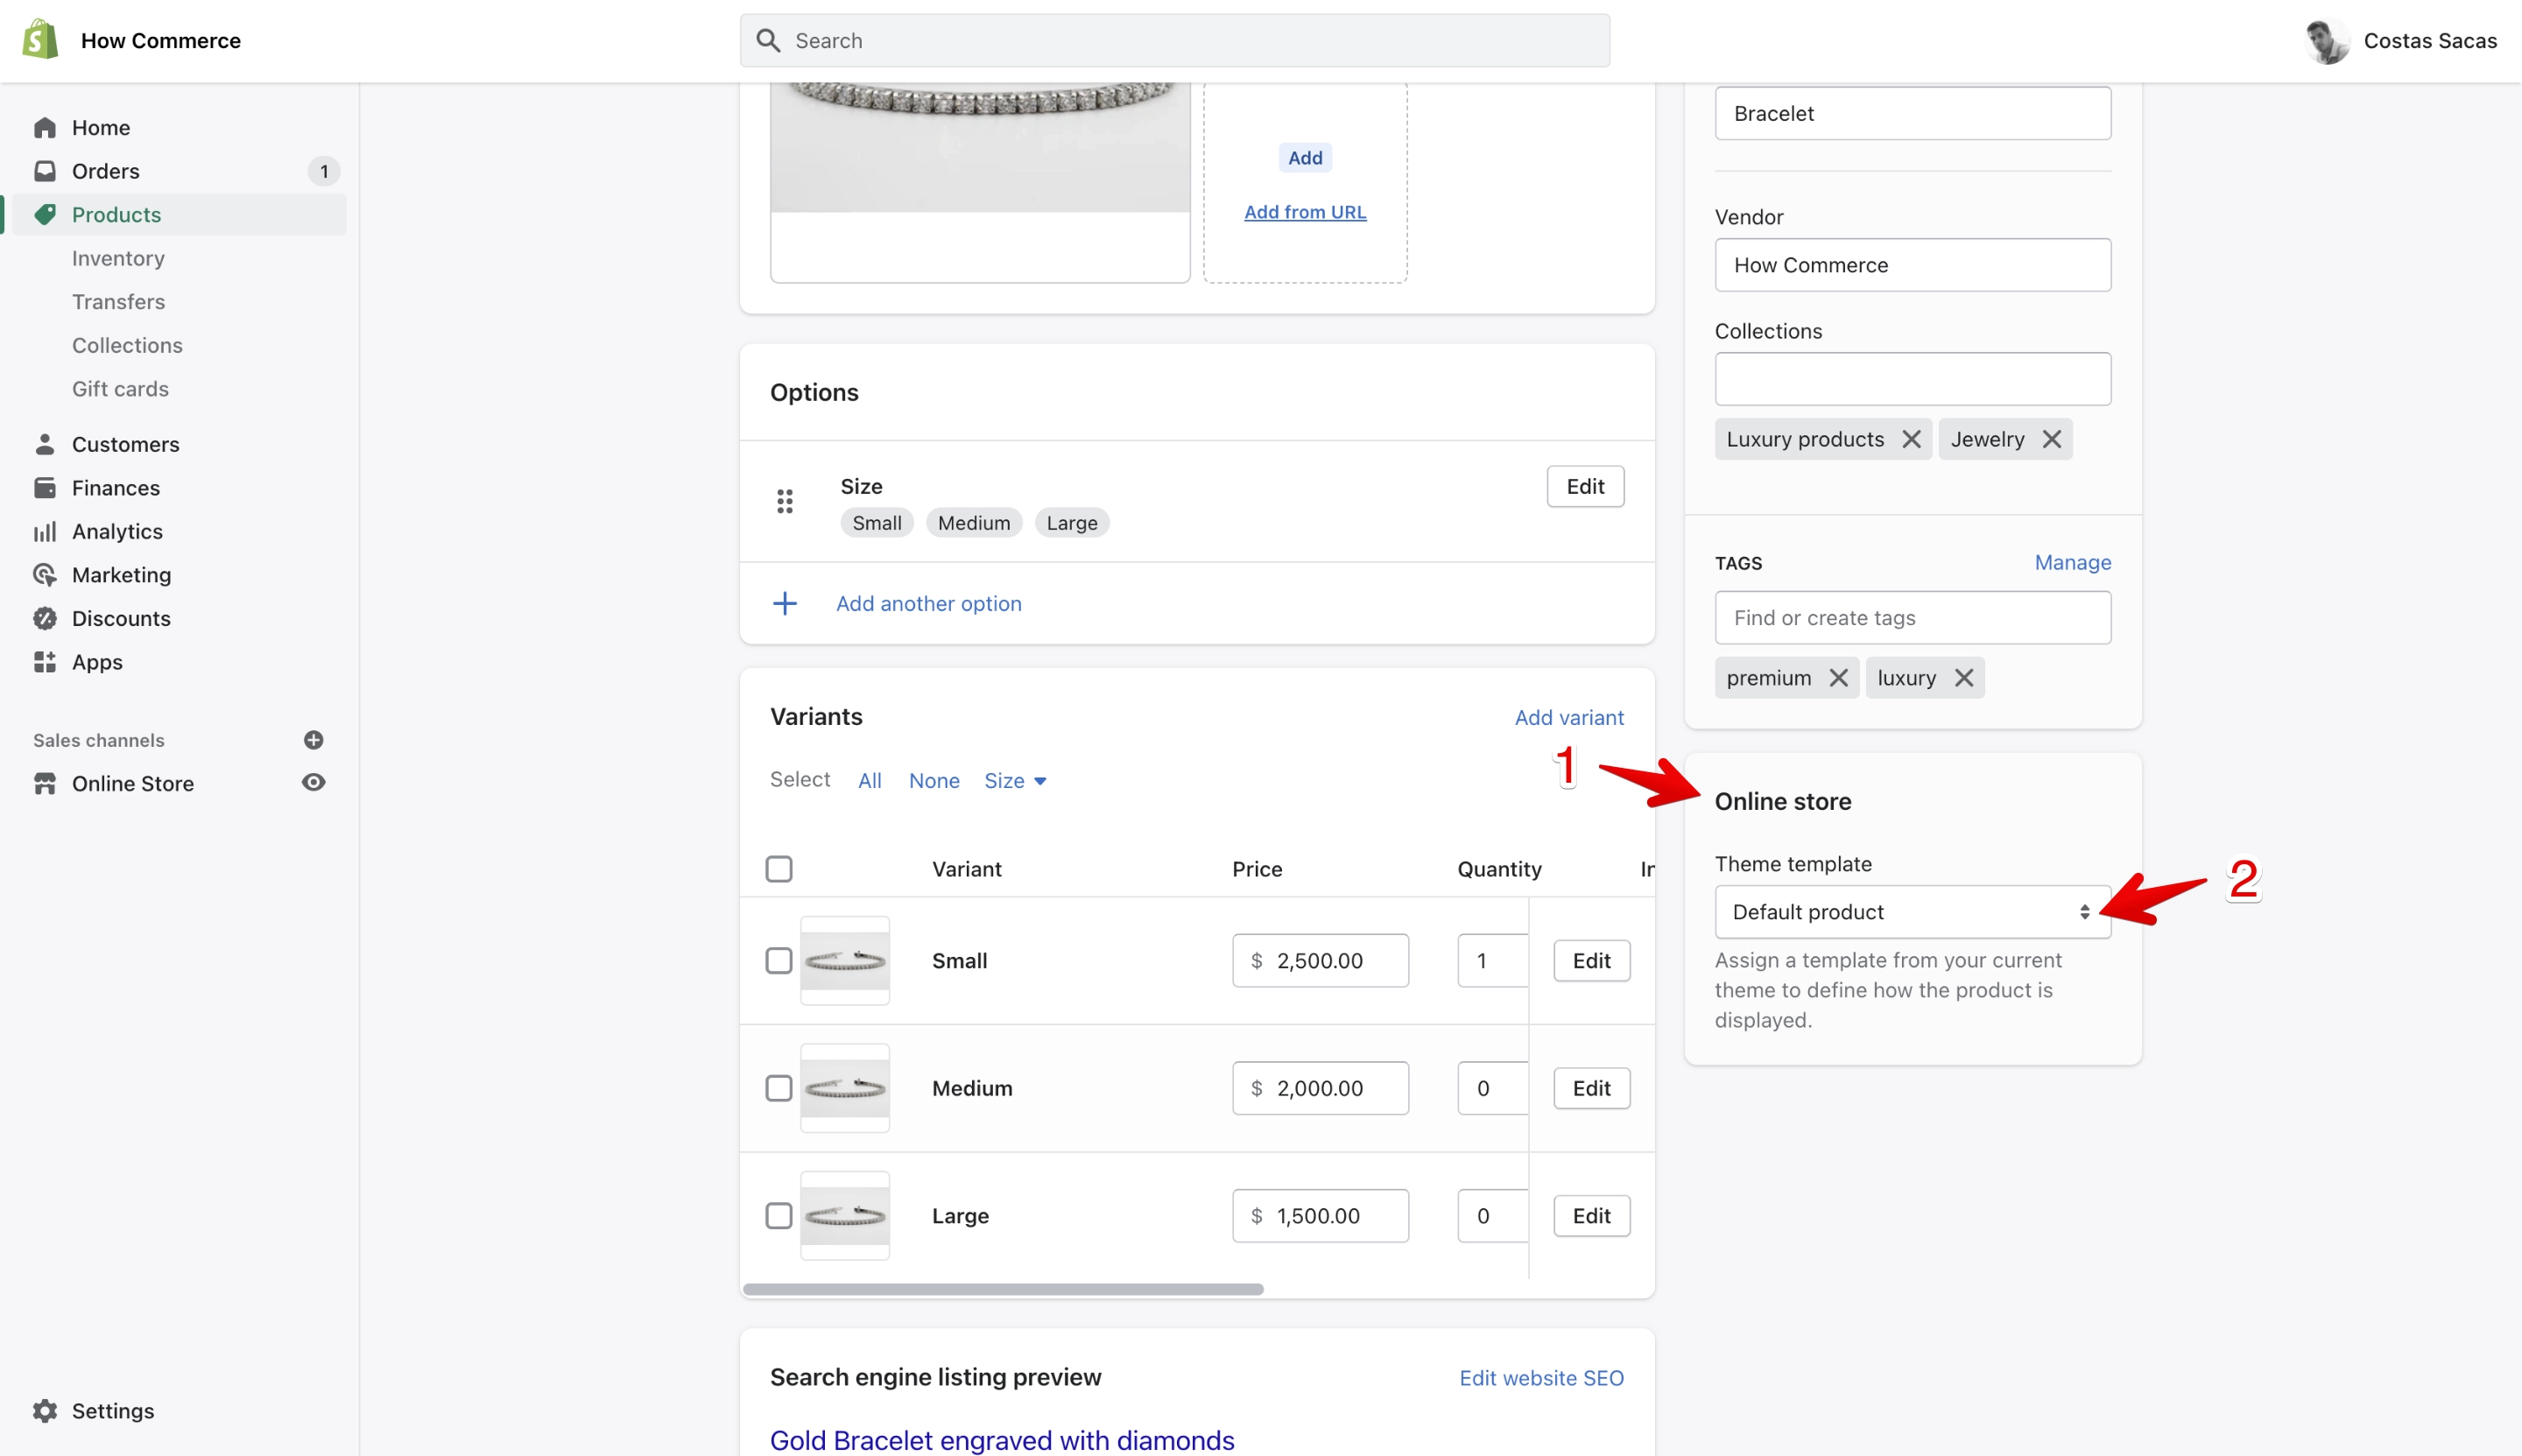The image size is (2522, 1456).
Task: Click the Large variant bracelet thumbnail
Action: [845, 1216]
